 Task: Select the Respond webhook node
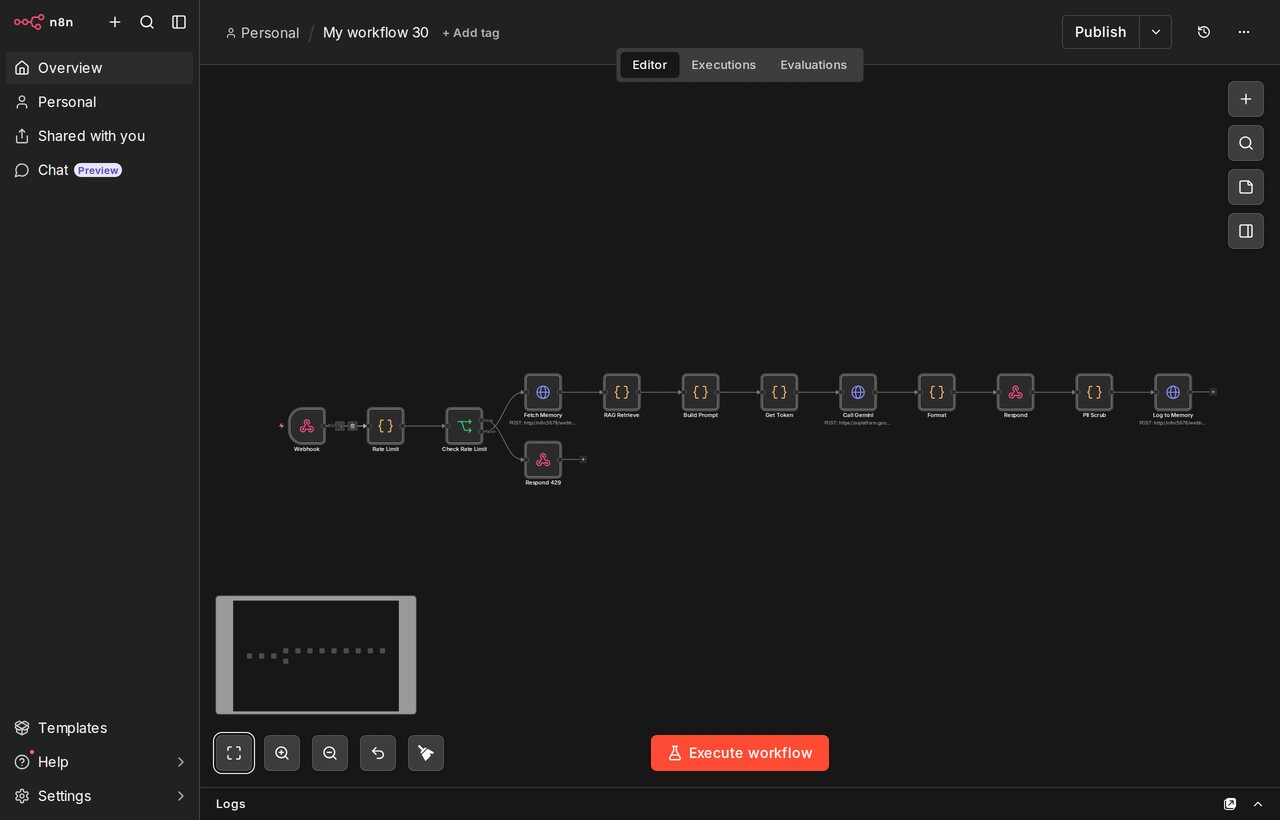click(1015, 392)
